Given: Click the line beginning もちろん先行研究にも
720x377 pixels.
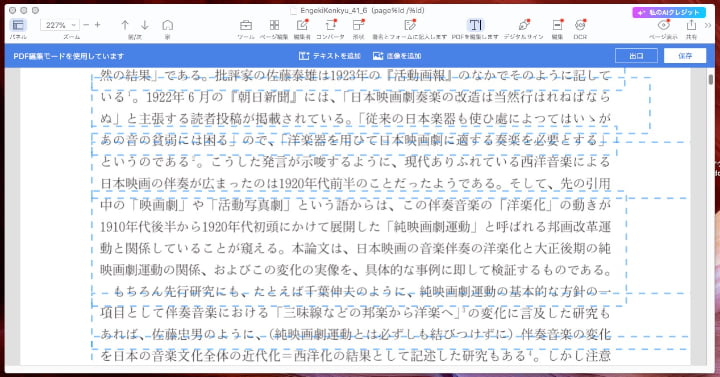Looking at the screenshot, I should pos(362,291).
